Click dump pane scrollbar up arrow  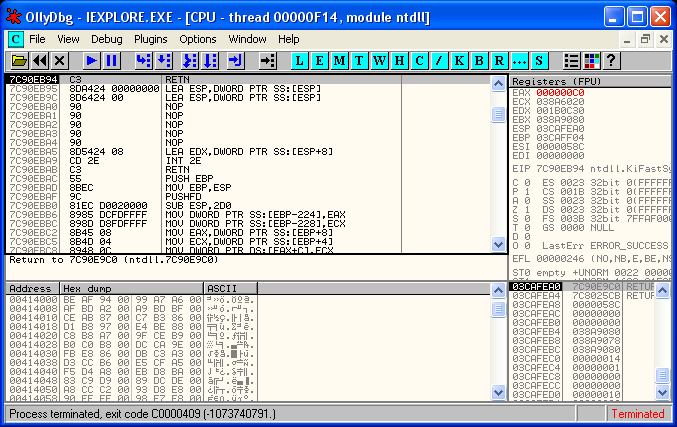pyautogui.click(x=498, y=291)
